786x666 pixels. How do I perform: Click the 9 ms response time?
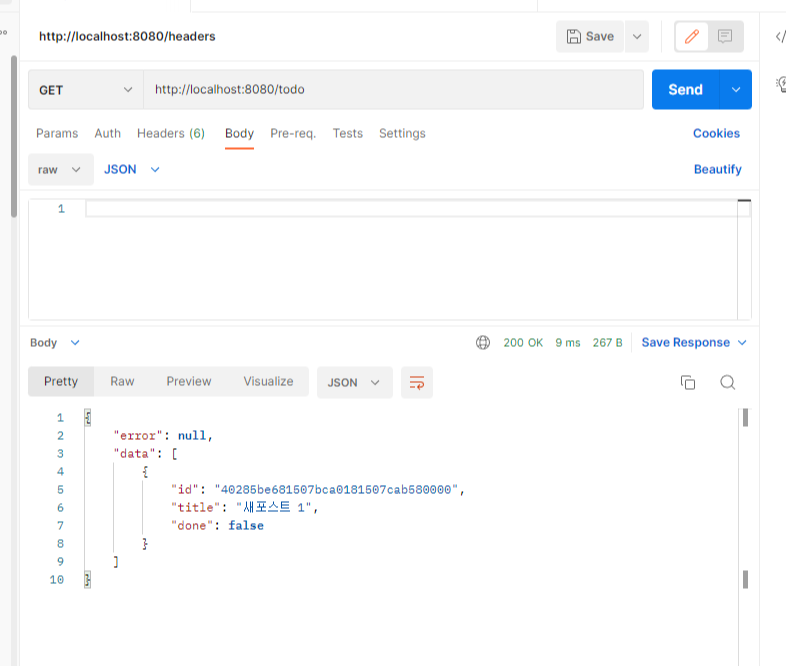pos(567,343)
